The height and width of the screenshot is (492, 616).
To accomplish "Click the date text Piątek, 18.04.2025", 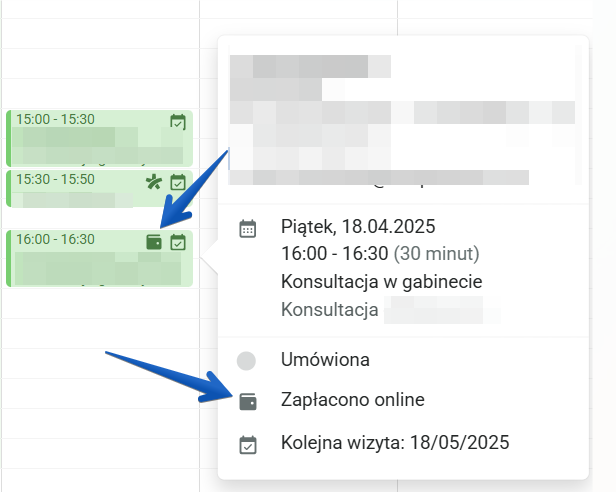I will tap(358, 227).
